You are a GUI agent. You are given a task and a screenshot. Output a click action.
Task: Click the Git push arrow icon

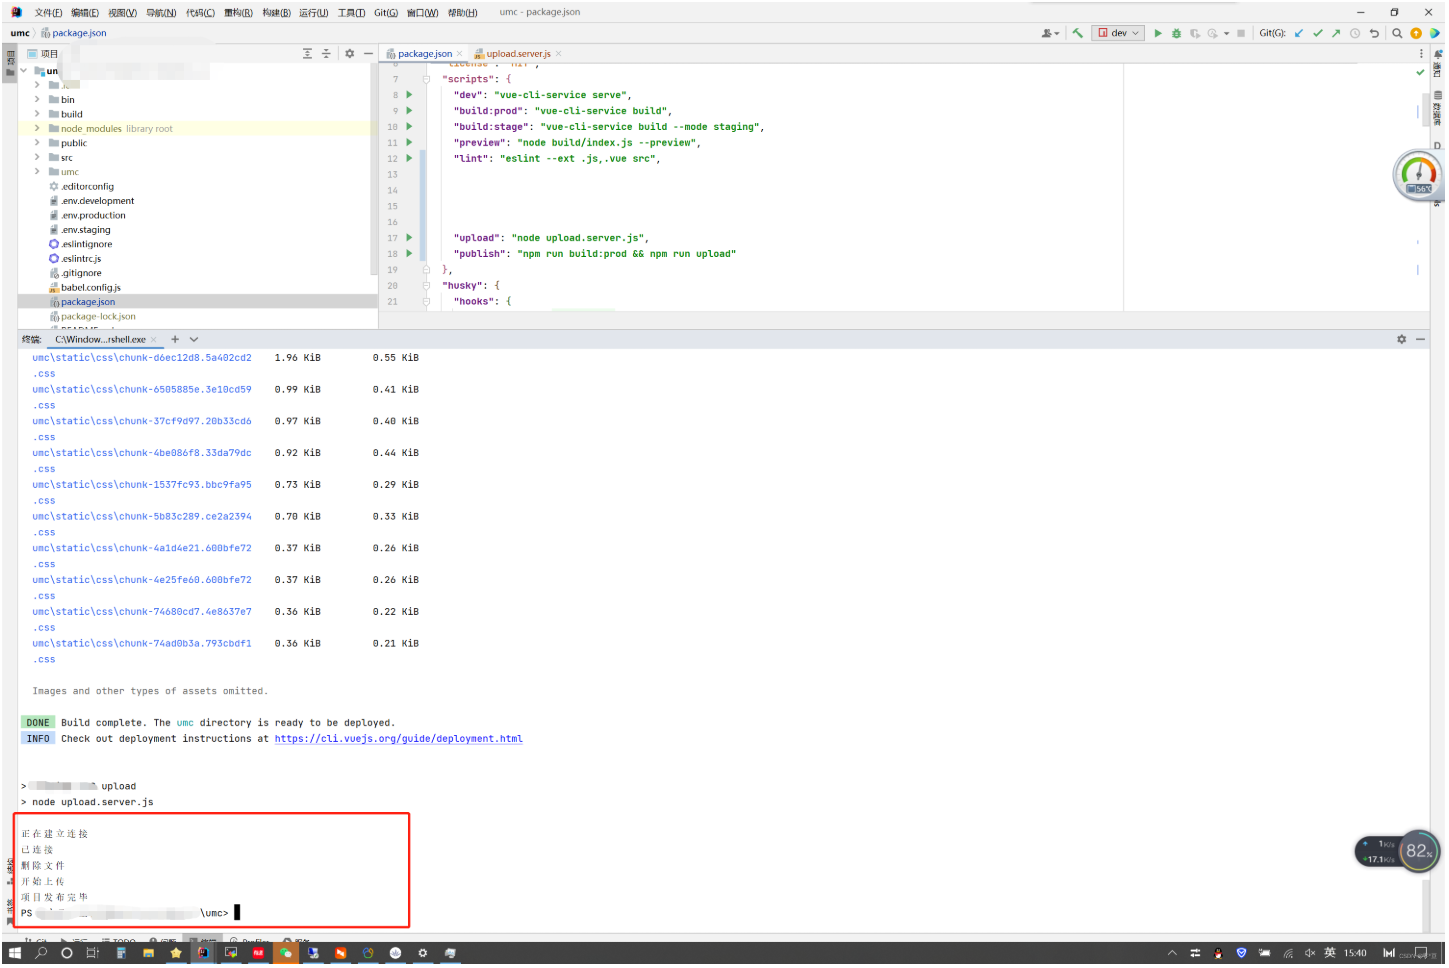tap(1336, 33)
